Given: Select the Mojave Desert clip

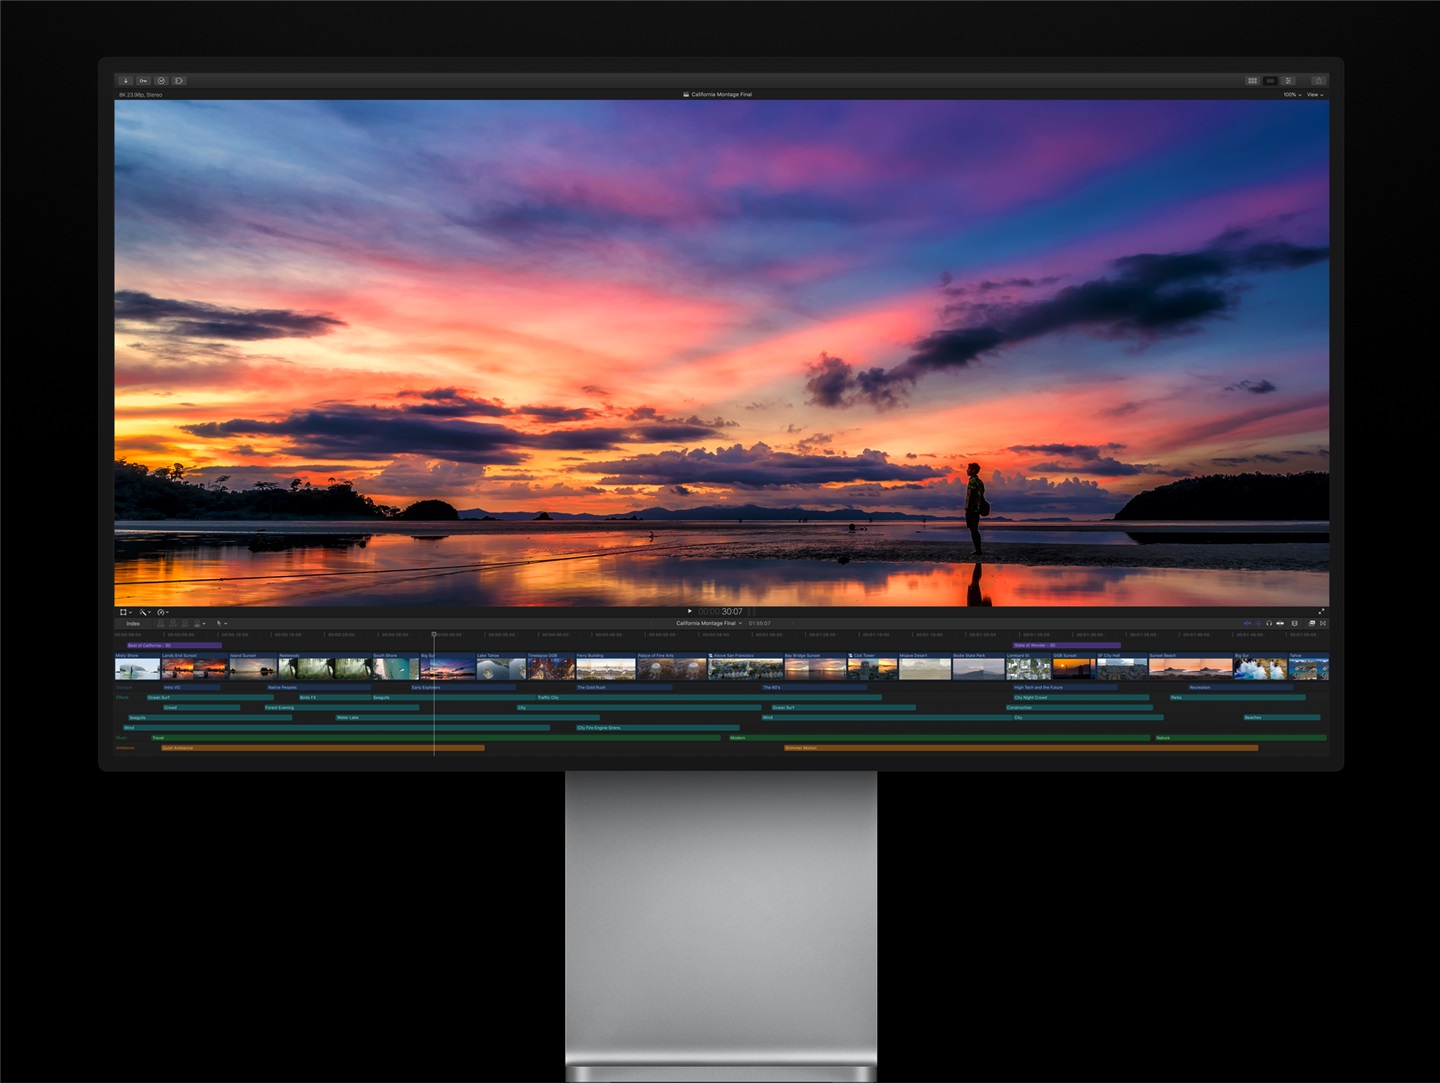Looking at the screenshot, I should [925, 667].
